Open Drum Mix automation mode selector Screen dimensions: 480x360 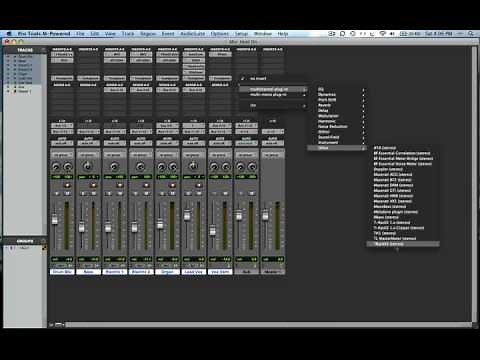tap(62, 143)
